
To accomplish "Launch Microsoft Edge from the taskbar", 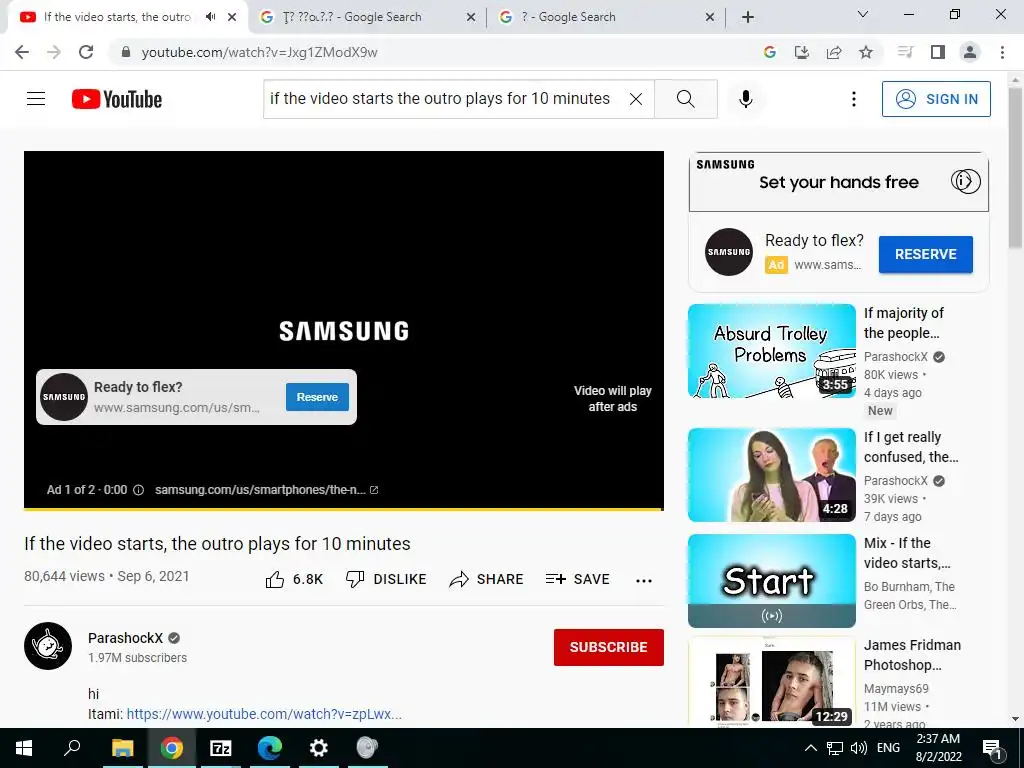I will tap(270, 748).
